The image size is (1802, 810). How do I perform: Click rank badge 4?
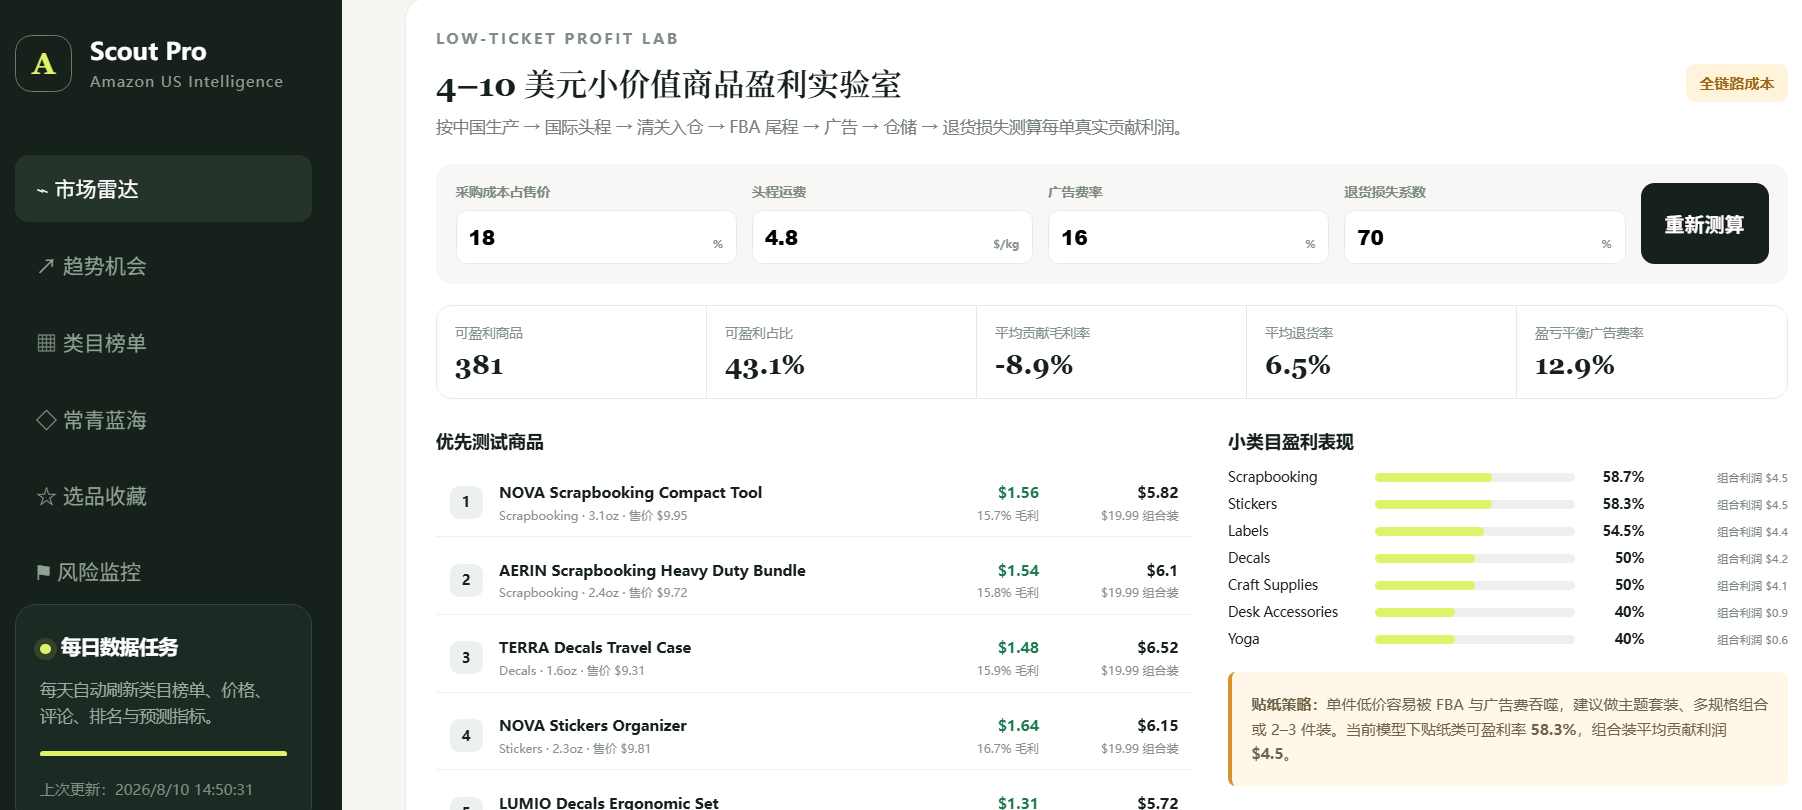pyautogui.click(x=466, y=735)
